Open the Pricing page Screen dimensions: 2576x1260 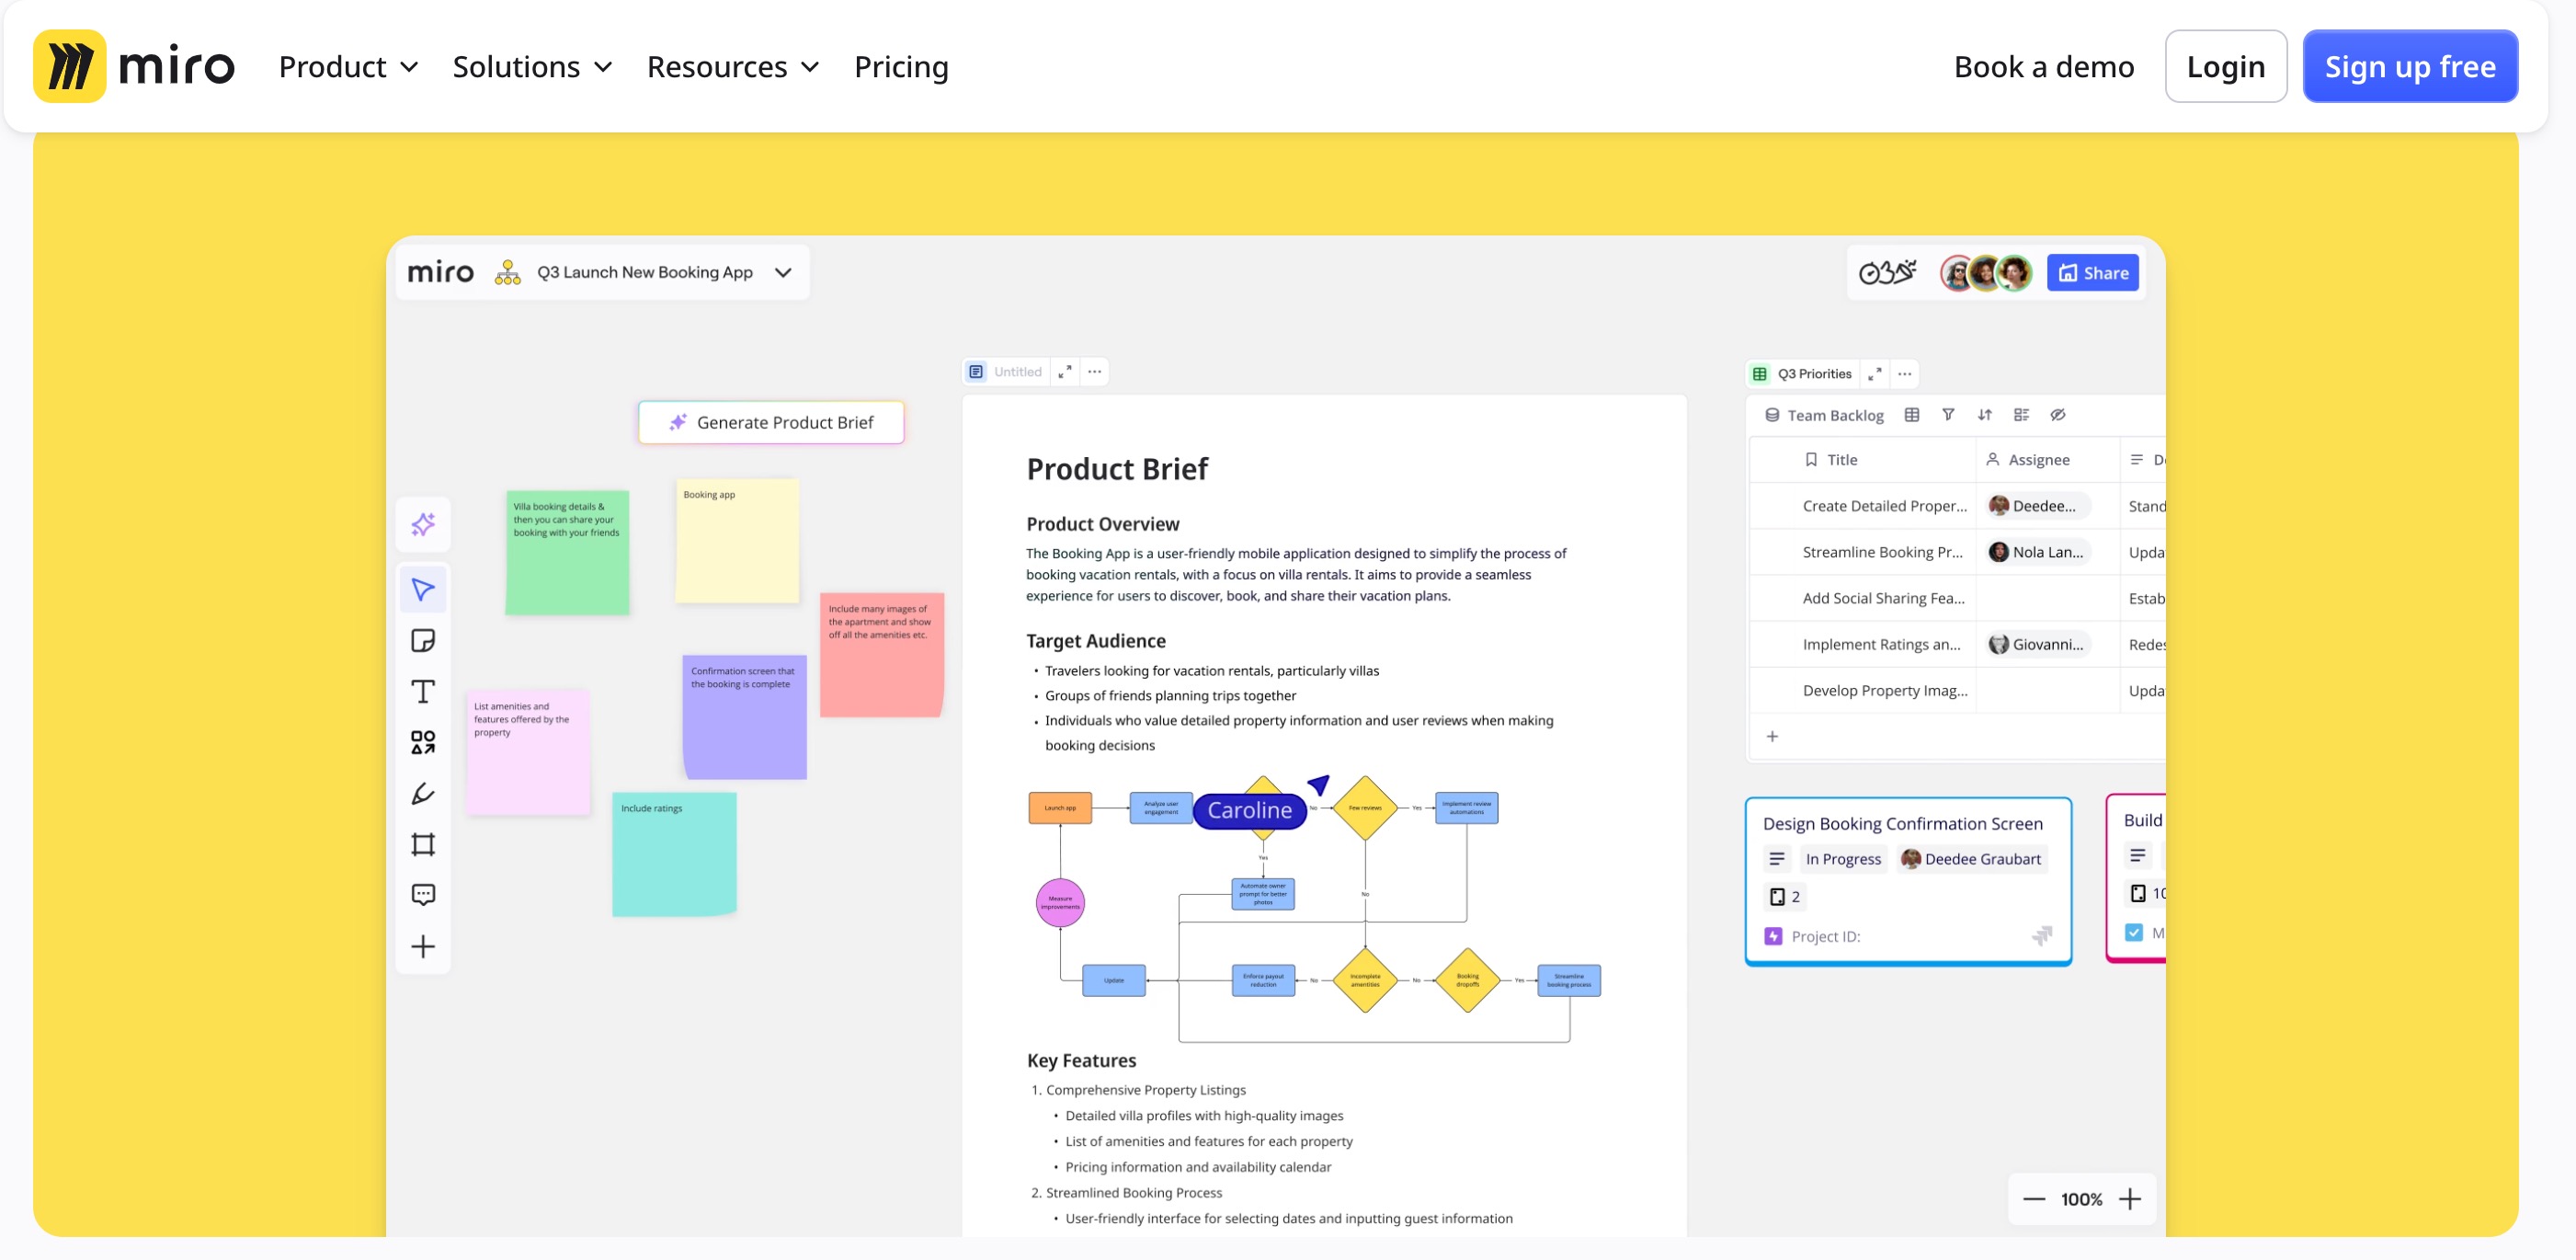pyautogui.click(x=901, y=66)
